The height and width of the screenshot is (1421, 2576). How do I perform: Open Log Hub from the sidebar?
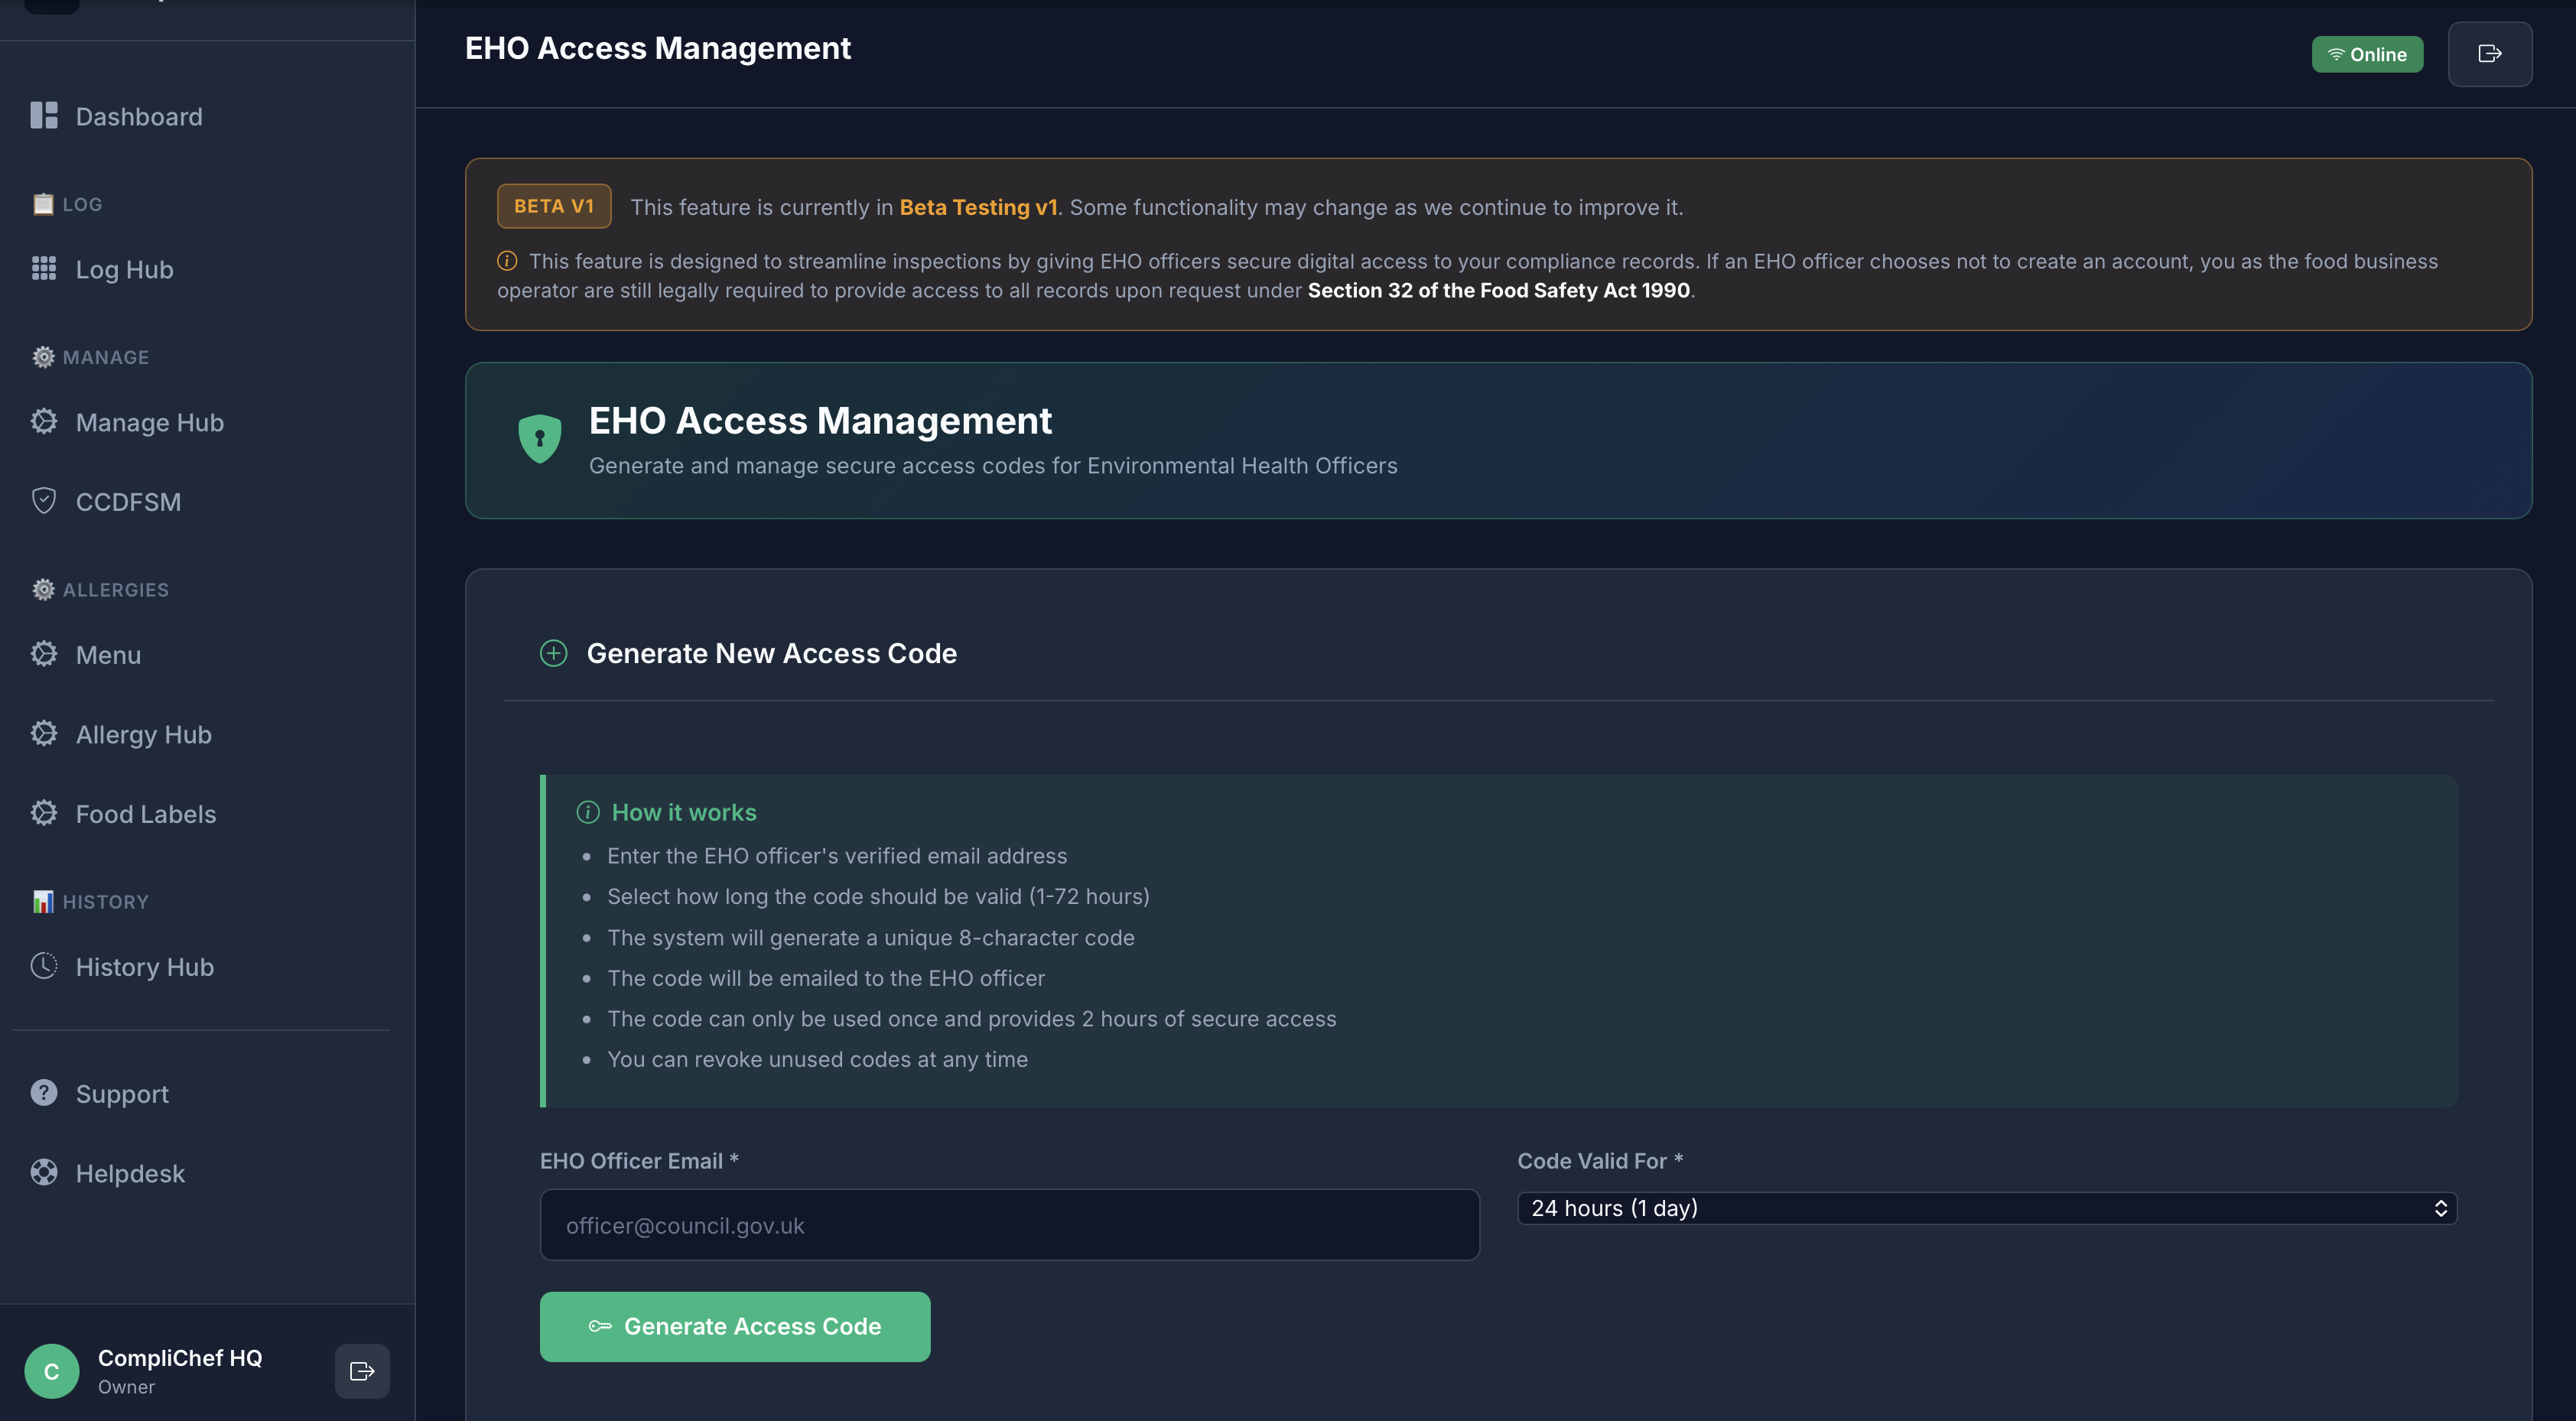[x=124, y=269]
